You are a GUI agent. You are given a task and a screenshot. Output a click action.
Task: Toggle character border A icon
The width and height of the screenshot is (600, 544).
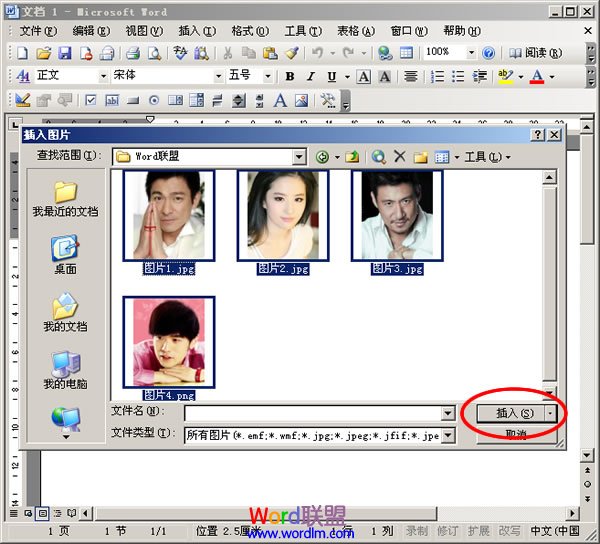point(363,77)
